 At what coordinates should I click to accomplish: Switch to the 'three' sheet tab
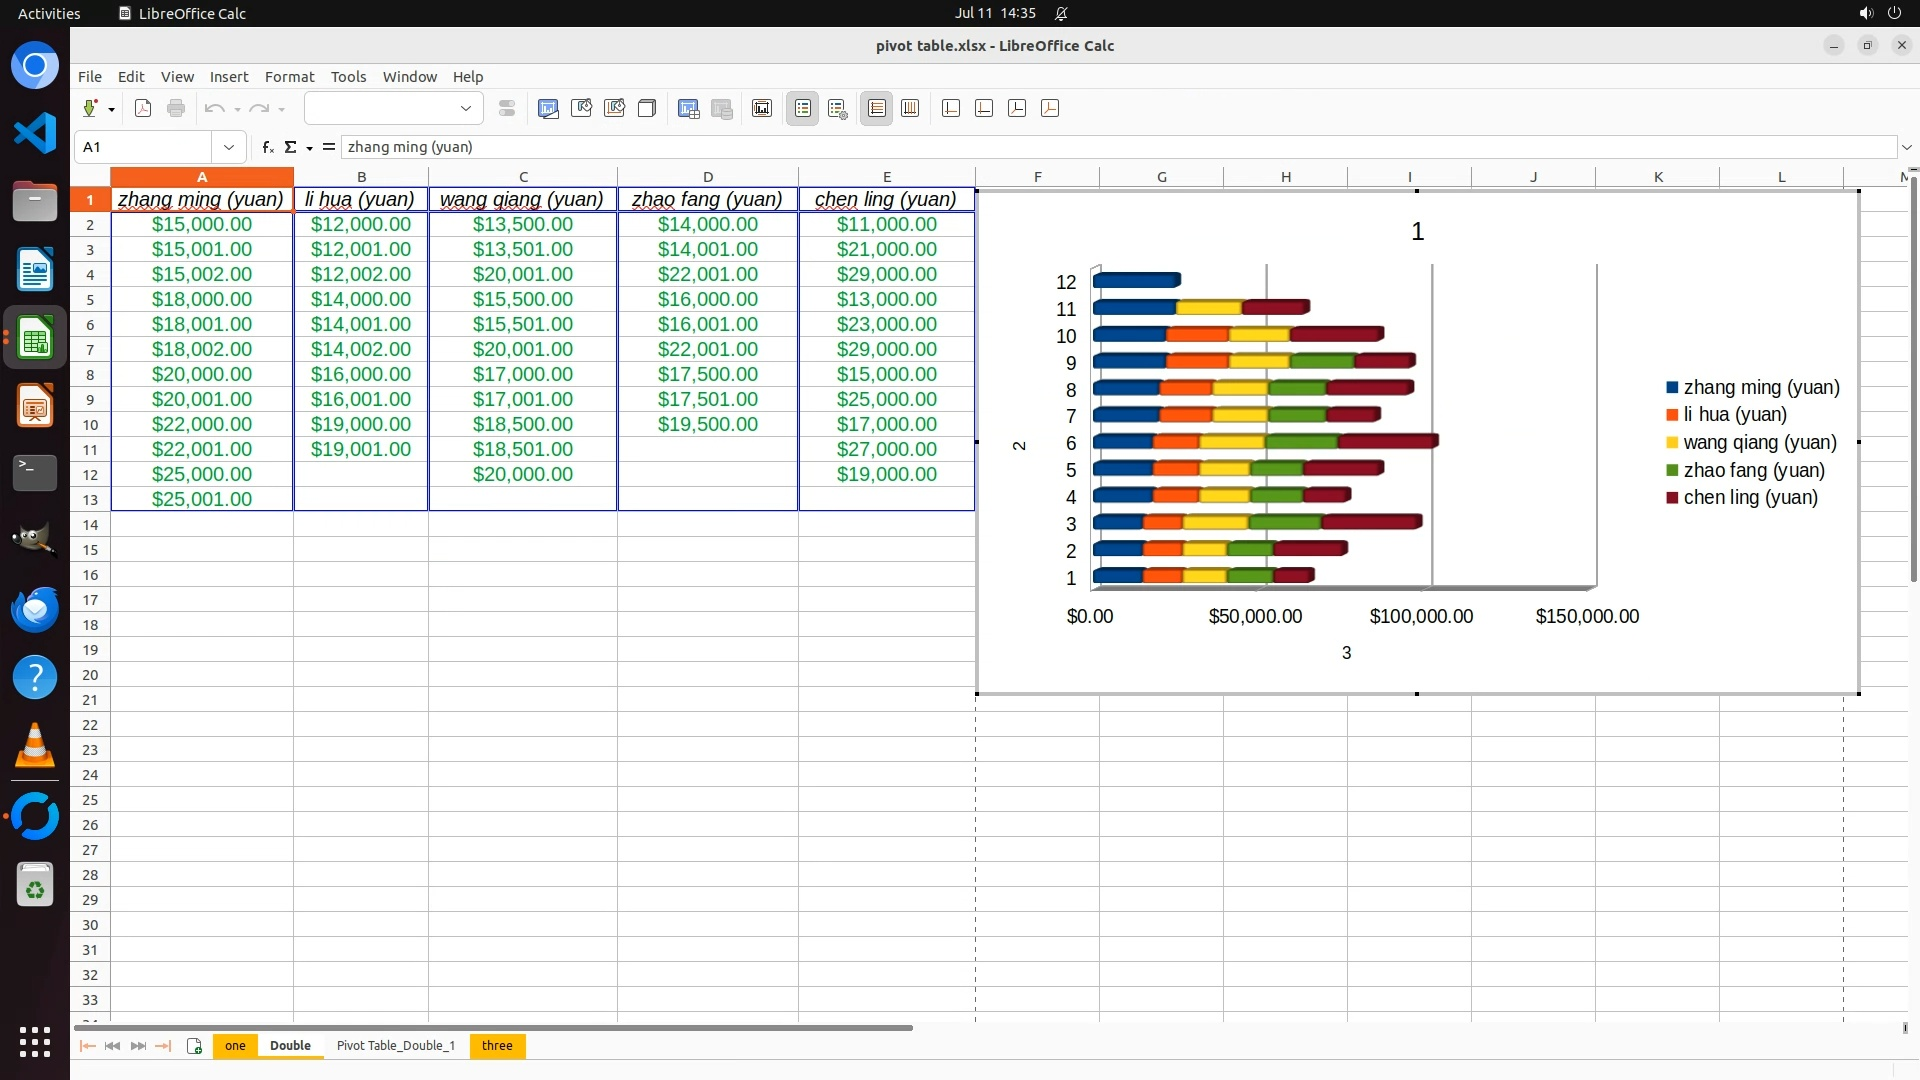coord(497,1046)
